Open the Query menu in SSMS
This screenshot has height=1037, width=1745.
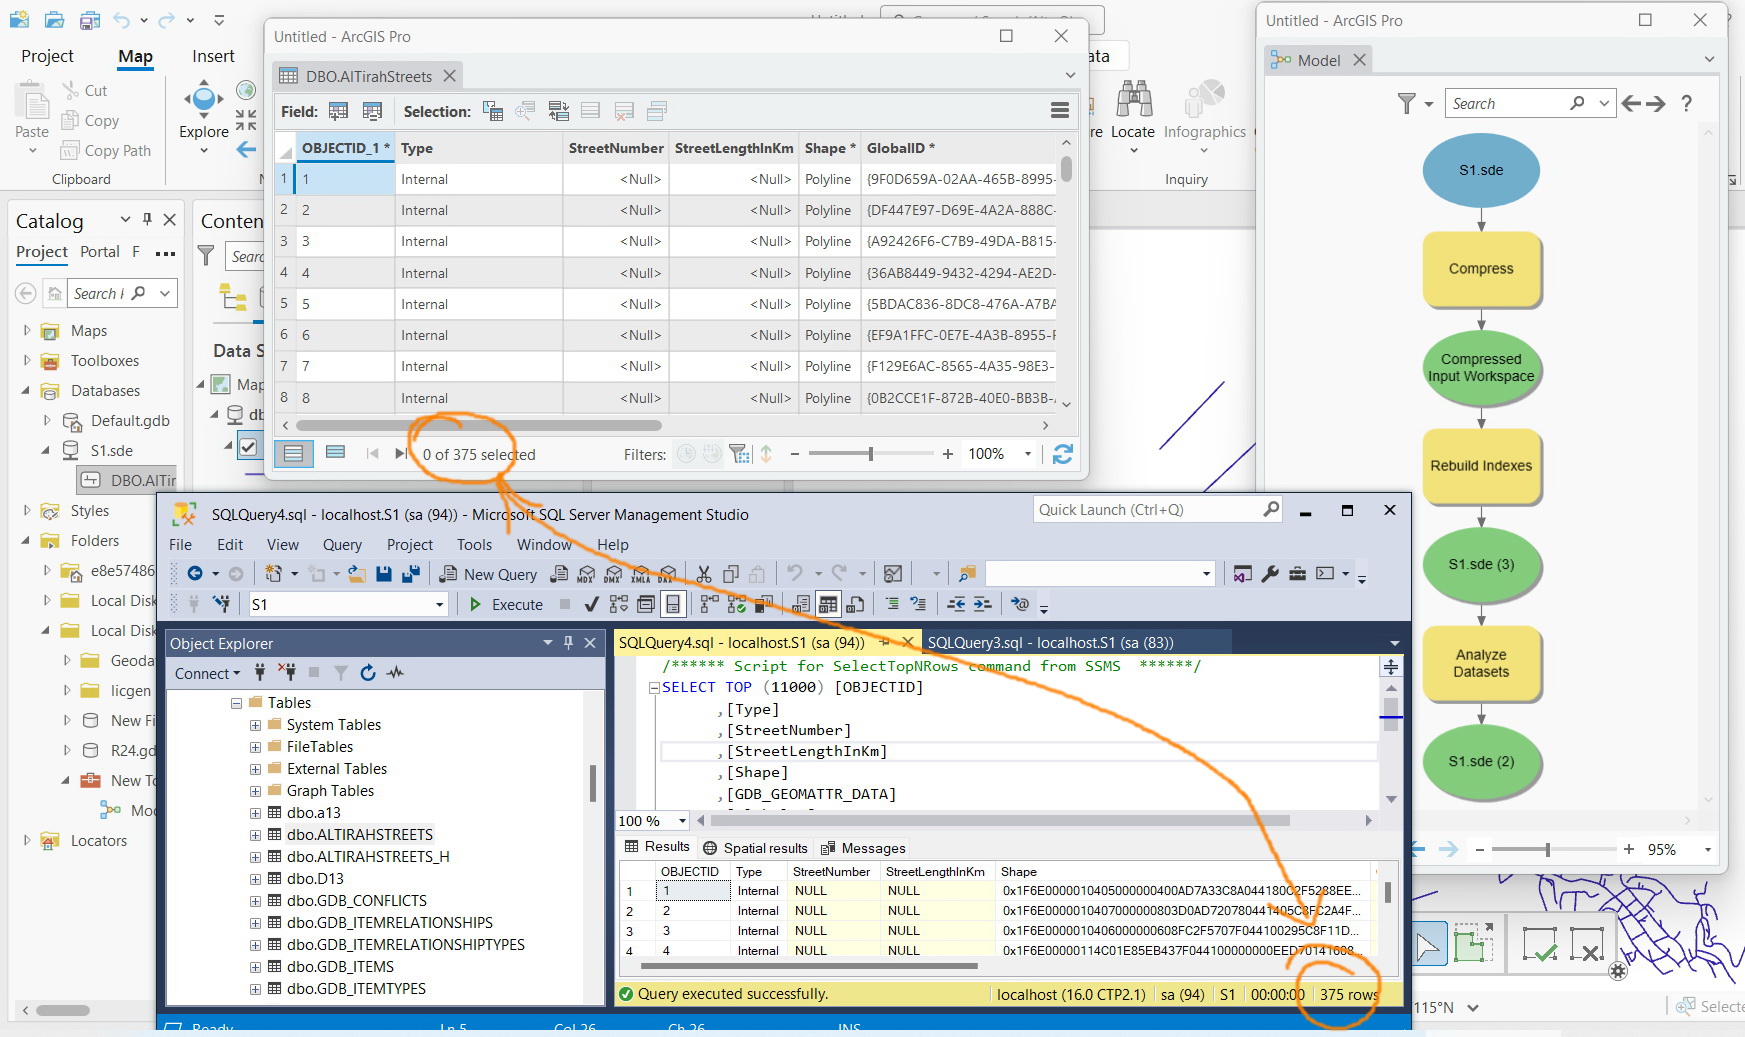coord(341,545)
